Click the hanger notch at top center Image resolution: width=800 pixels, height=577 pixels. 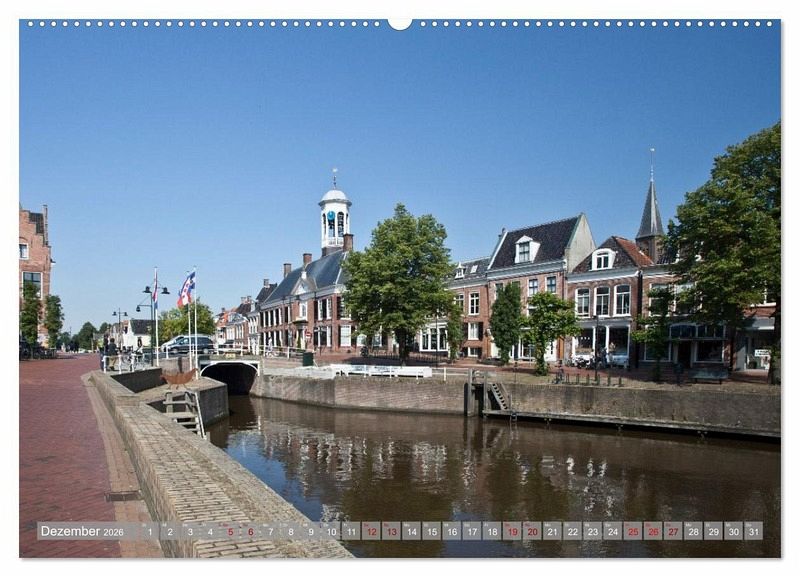click(400, 23)
